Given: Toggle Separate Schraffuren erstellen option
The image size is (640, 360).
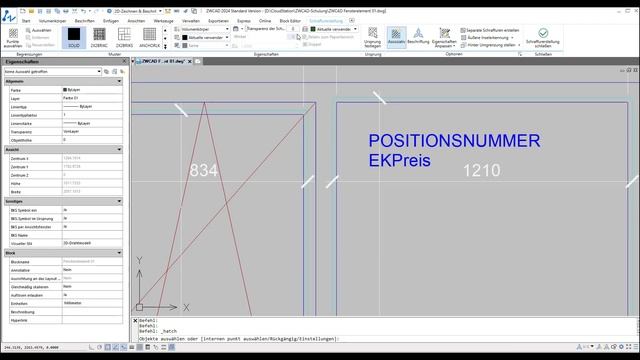Looking at the screenshot, I should pos(490,30).
